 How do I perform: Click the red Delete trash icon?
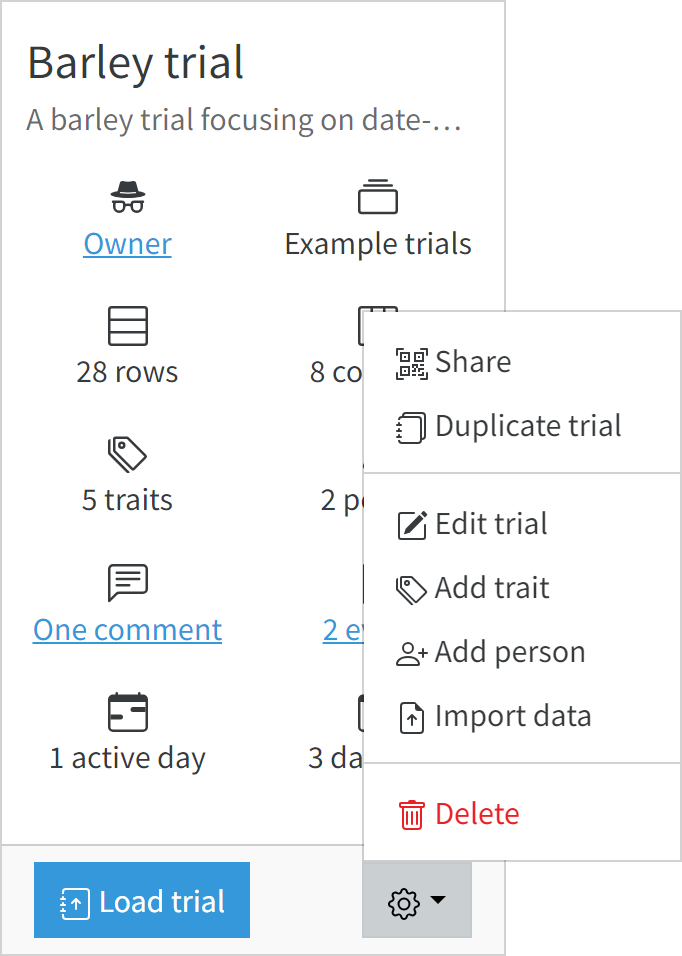tap(411, 815)
